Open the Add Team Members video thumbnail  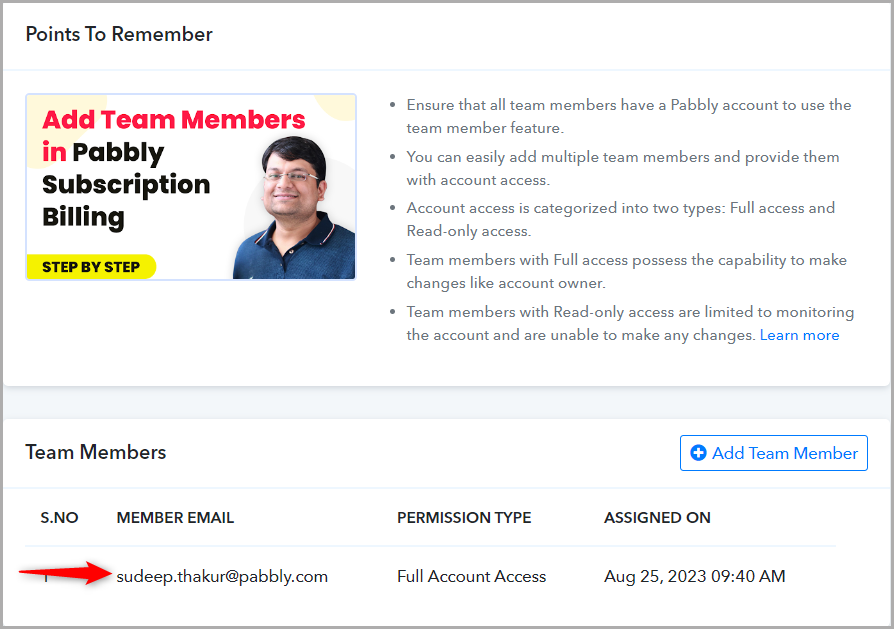191,186
